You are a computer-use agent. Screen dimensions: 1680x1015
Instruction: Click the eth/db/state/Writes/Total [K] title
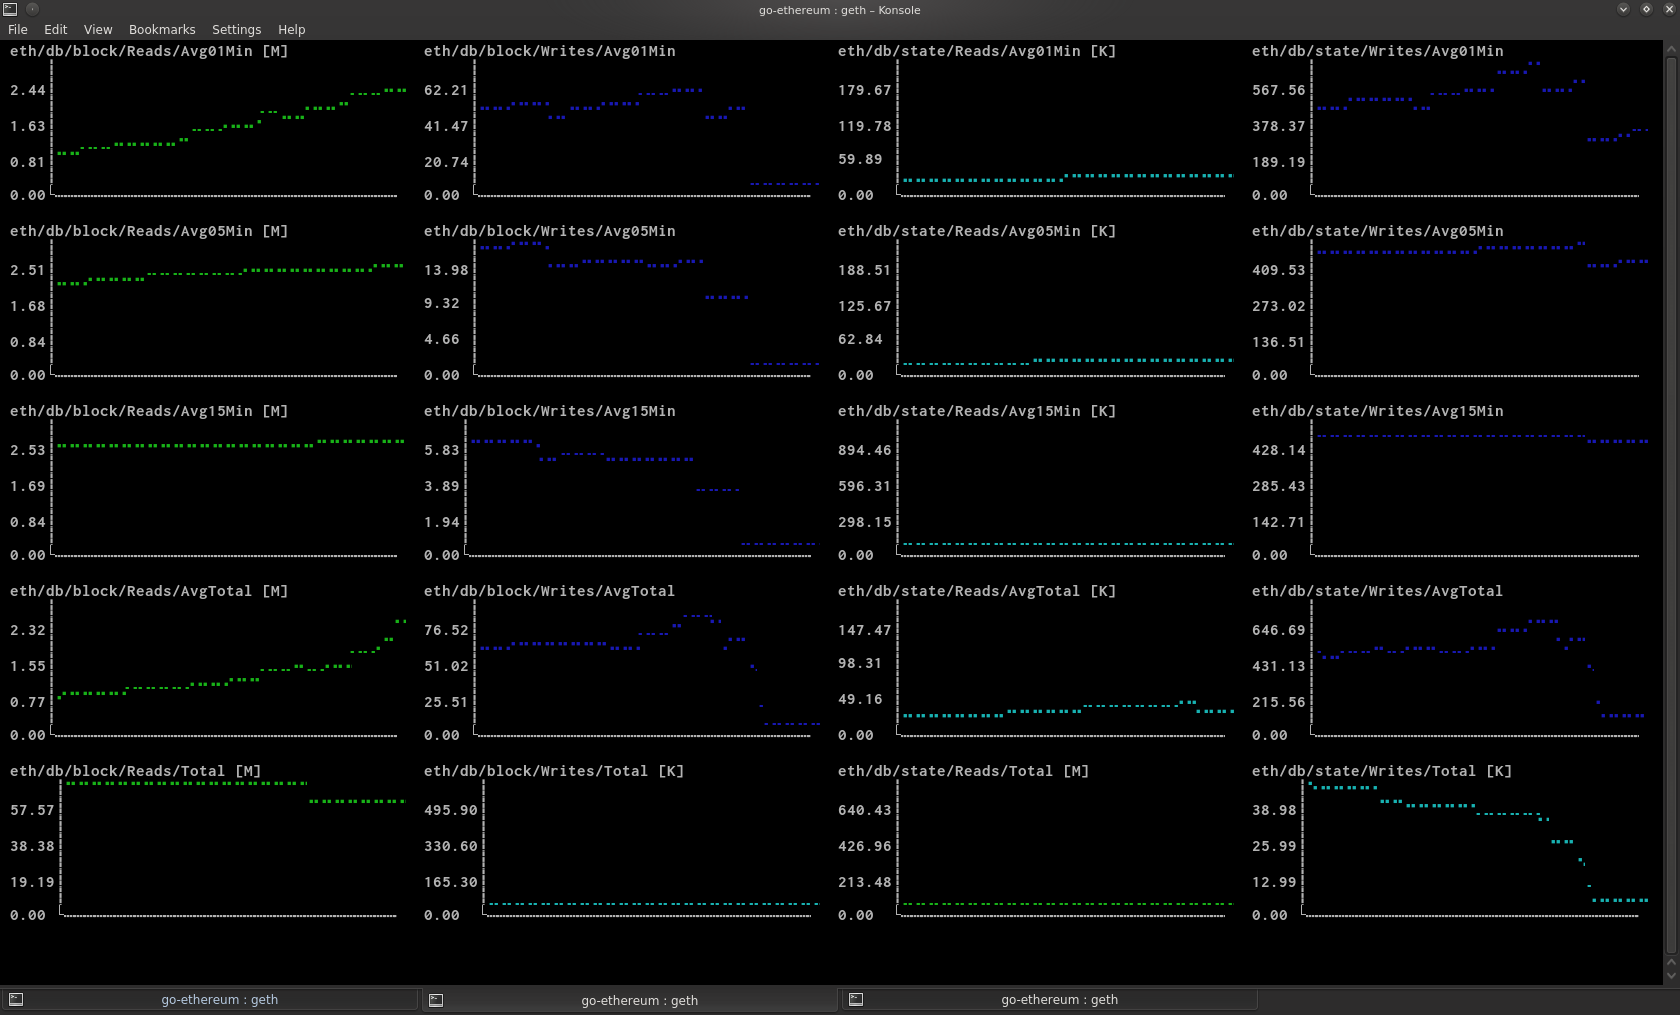coord(1382,771)
